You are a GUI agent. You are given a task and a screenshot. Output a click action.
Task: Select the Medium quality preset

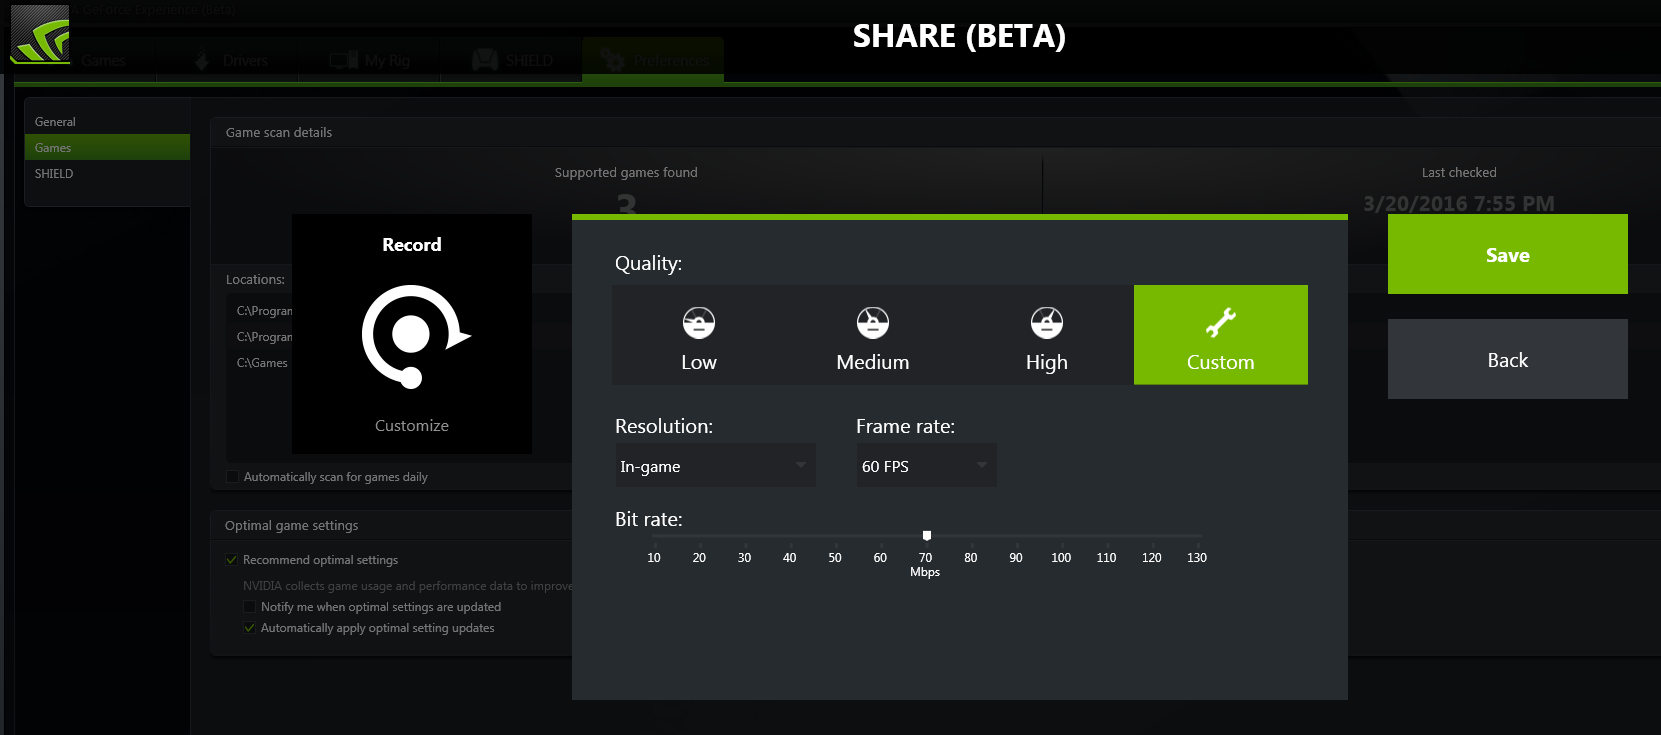873,335
